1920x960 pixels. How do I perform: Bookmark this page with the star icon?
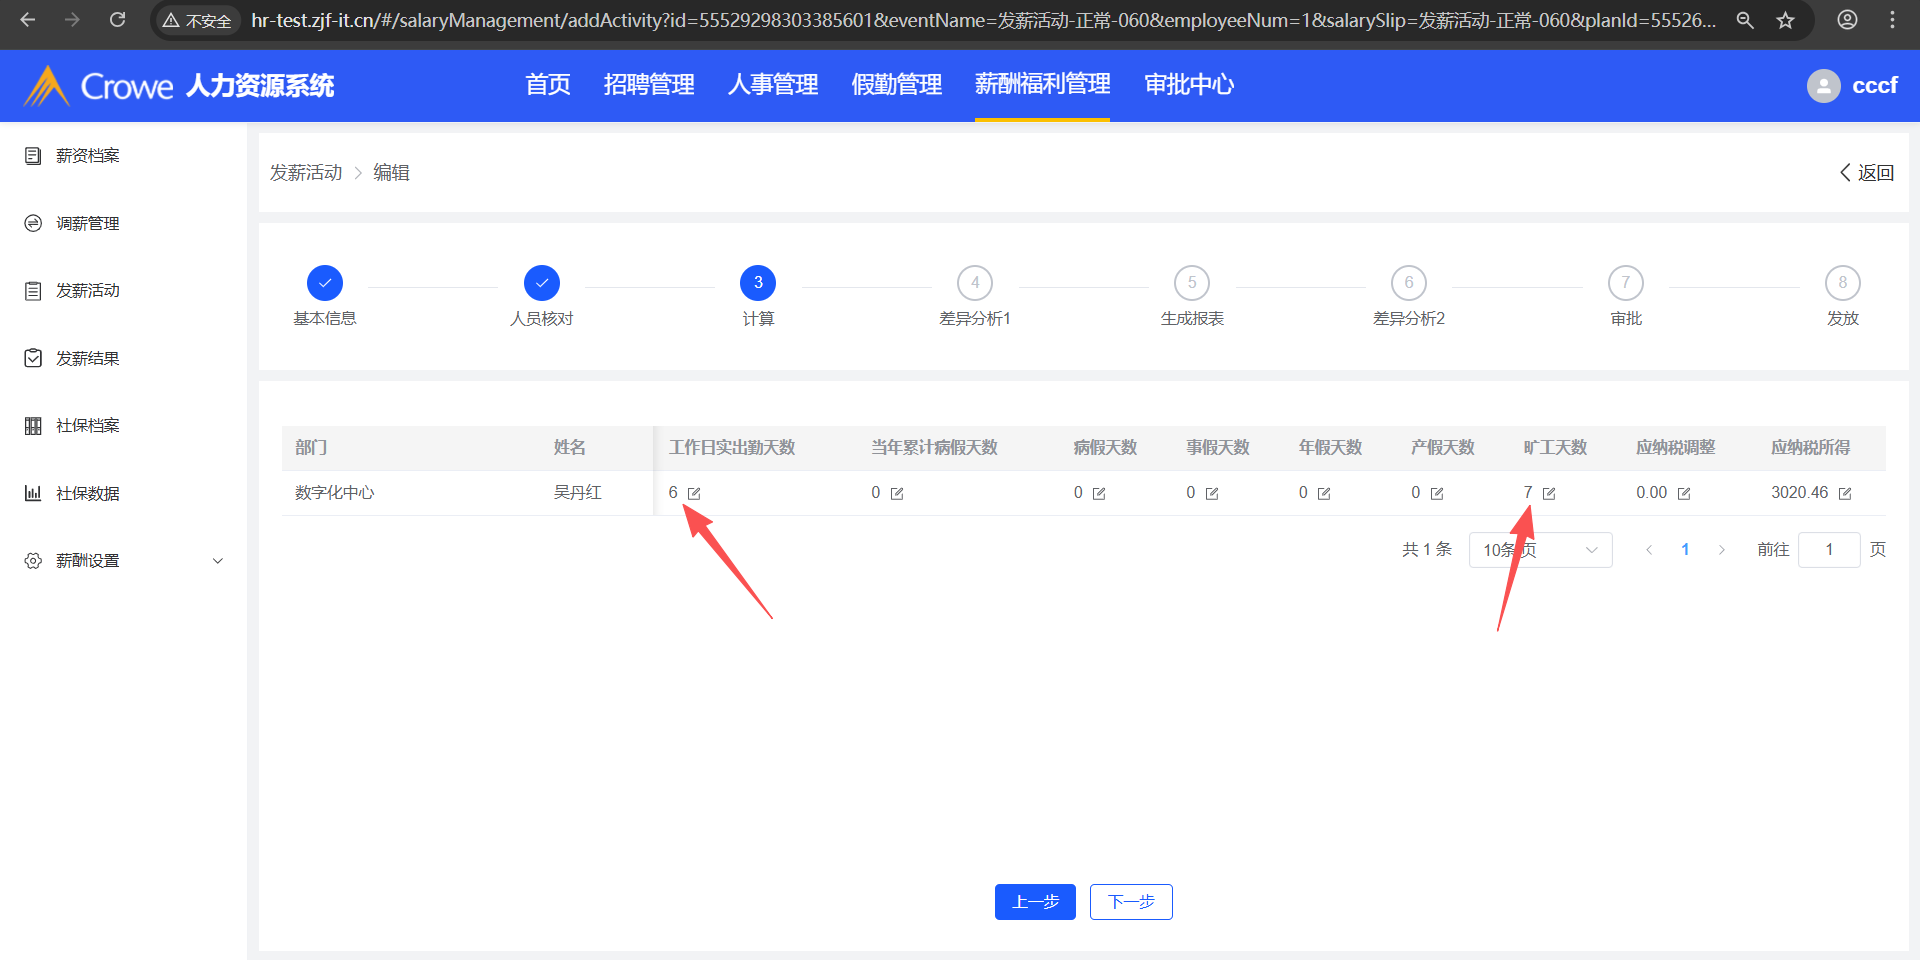(1785, 20)
